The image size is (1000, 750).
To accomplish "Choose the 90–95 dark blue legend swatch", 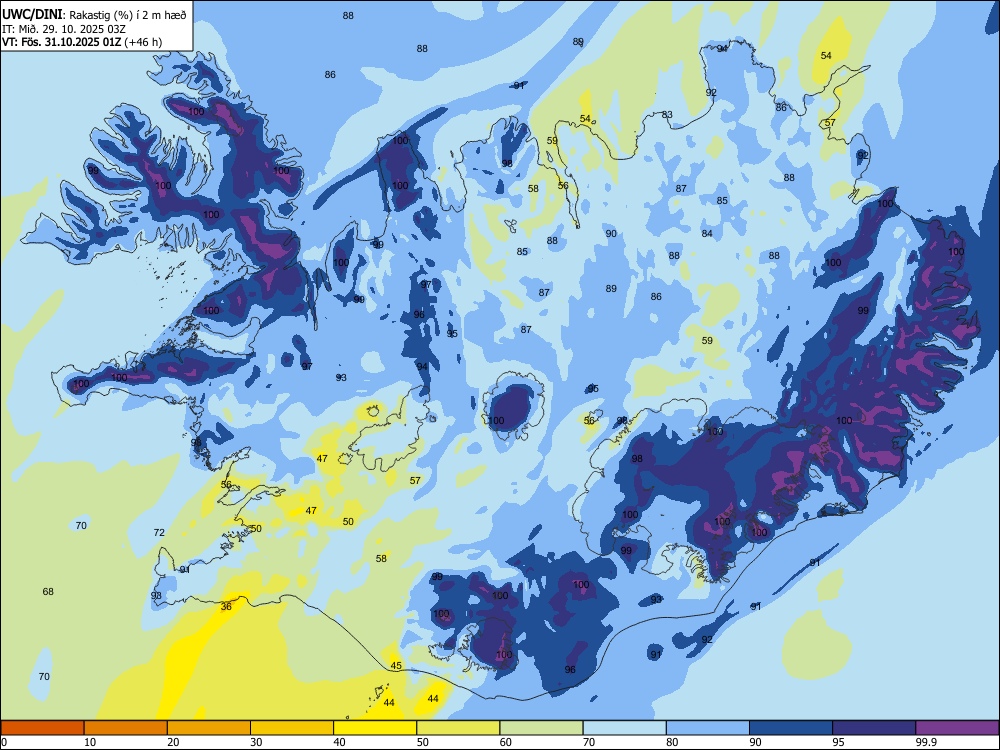I will pyautogui.click(x=791, y=728).
